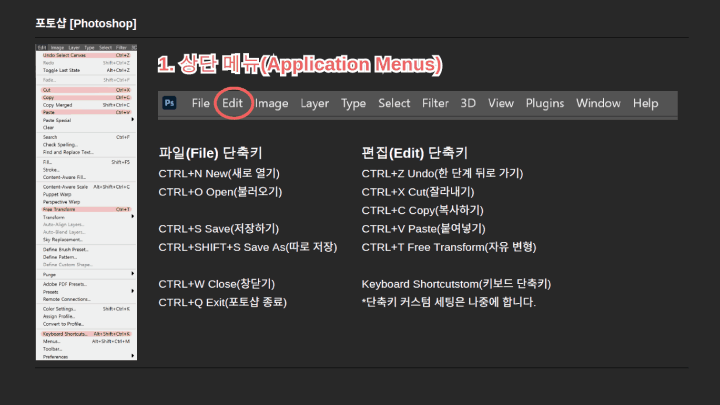
Task: Click the 'CTRL+S Save(저장하기)' line
Action: tap(219, 229)
